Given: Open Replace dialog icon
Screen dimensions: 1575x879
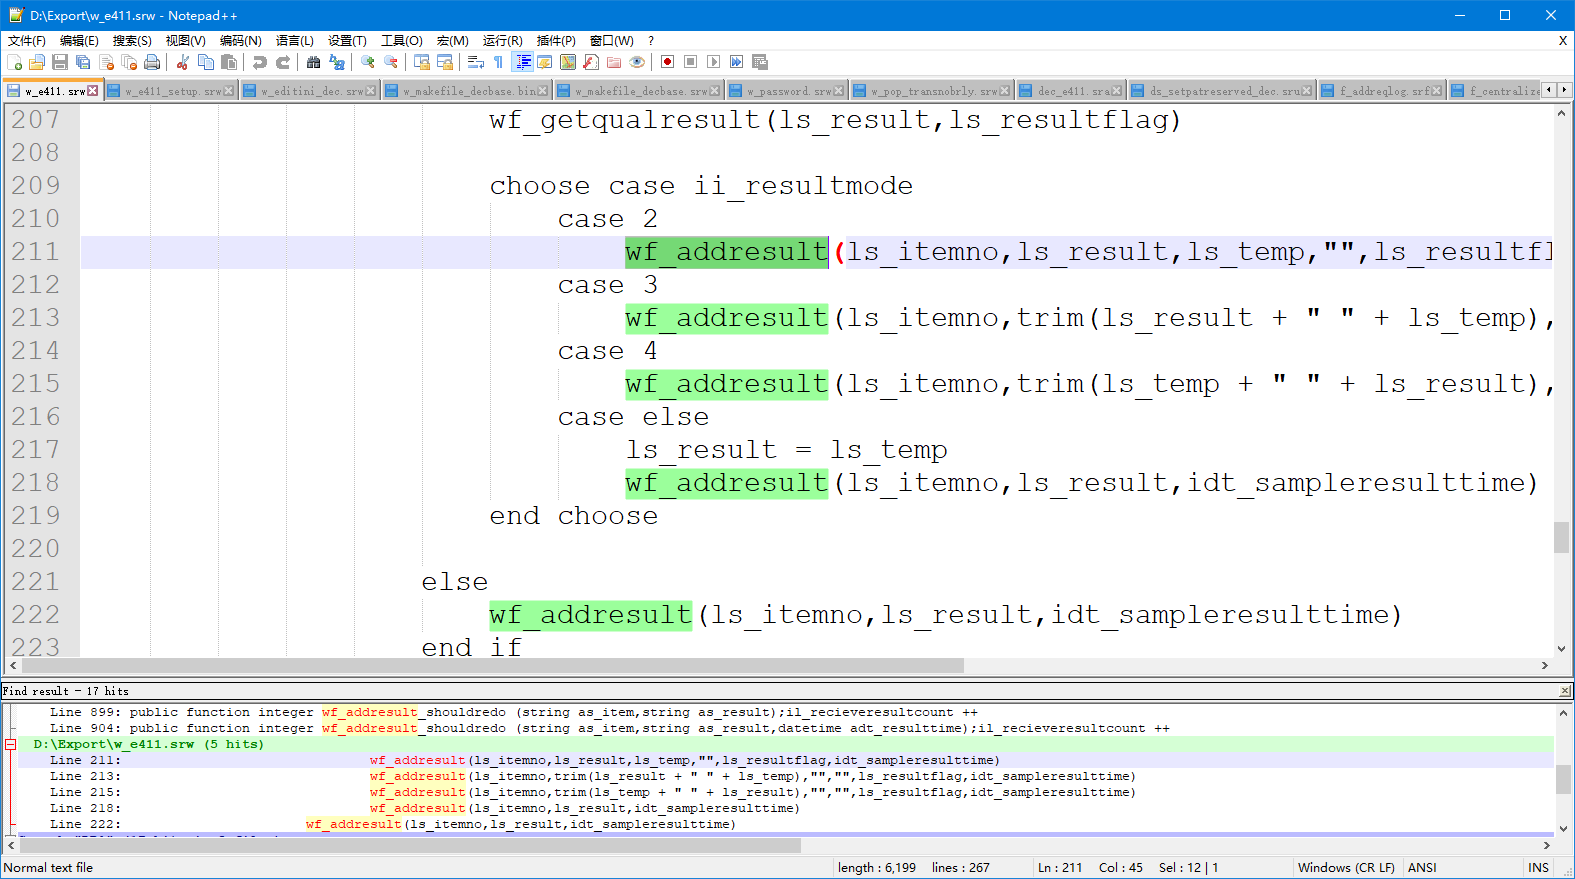Looking at the screenshot, I should coord(337,62).
